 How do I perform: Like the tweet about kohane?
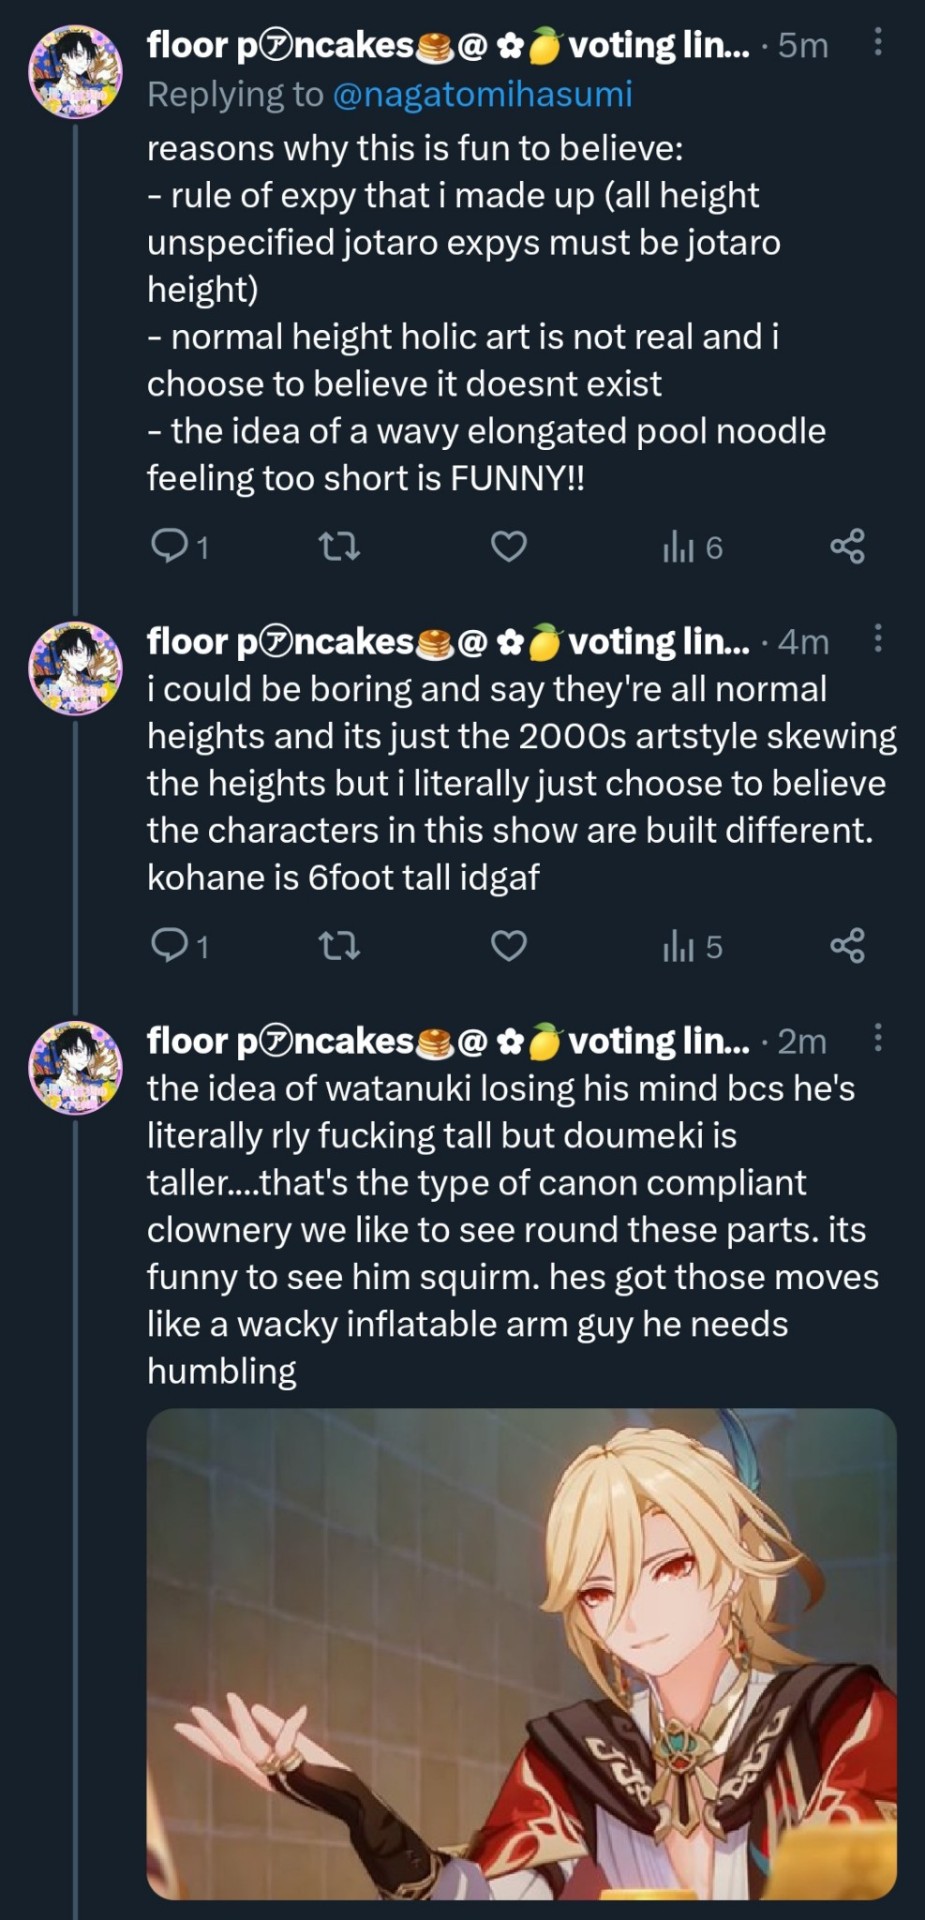pyautogui.click(x=509, y=945)
